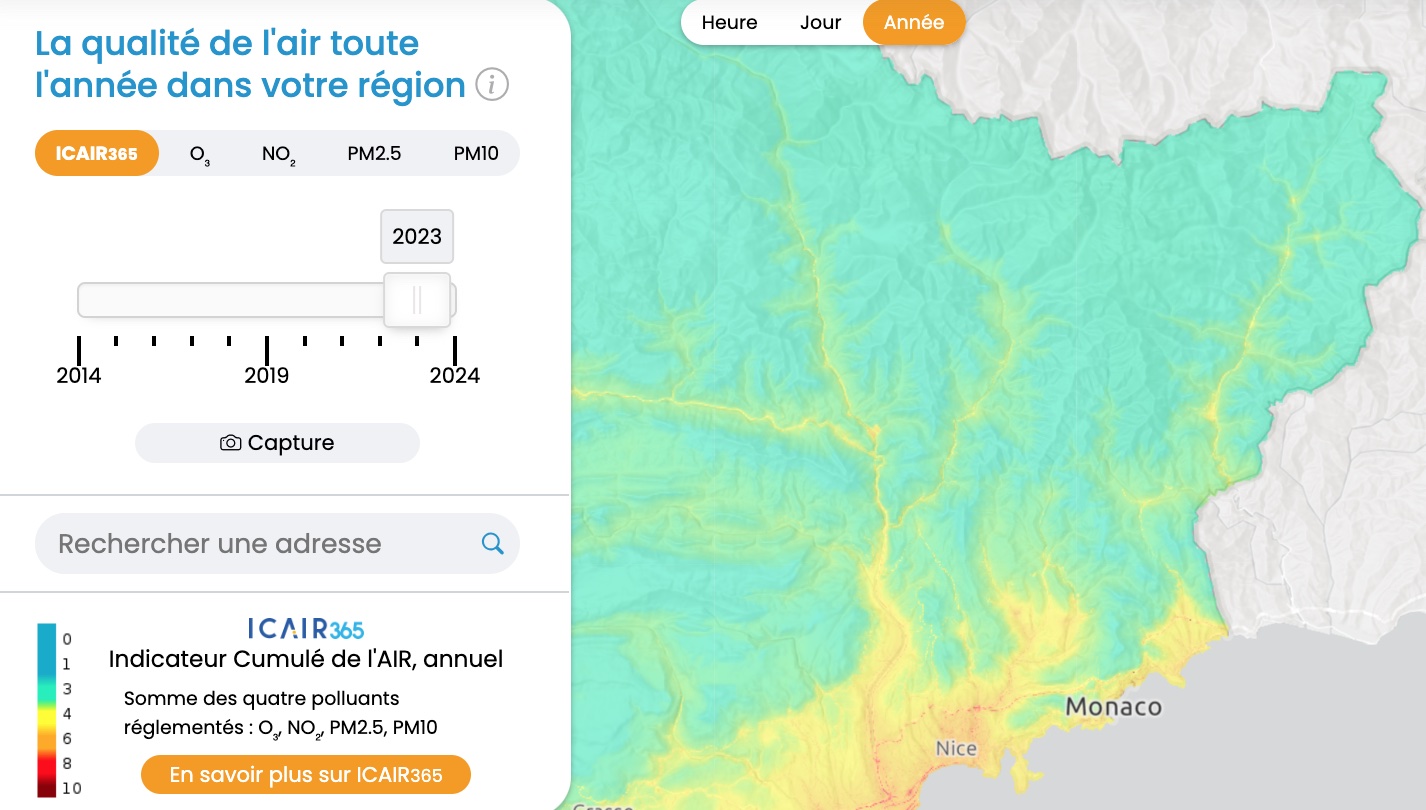The image size is (1426, 810).
Task: Click the magnifier search icon
Action: (493, 543)
